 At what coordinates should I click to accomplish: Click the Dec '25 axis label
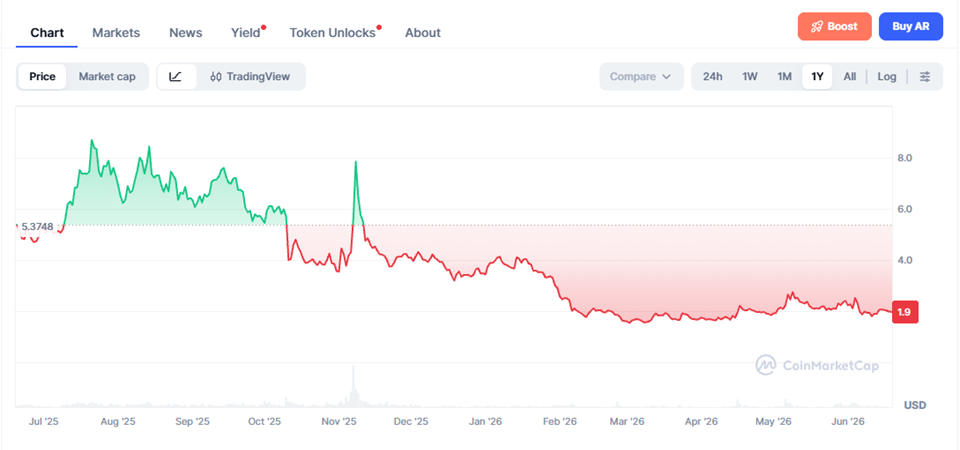pos(411,422)
